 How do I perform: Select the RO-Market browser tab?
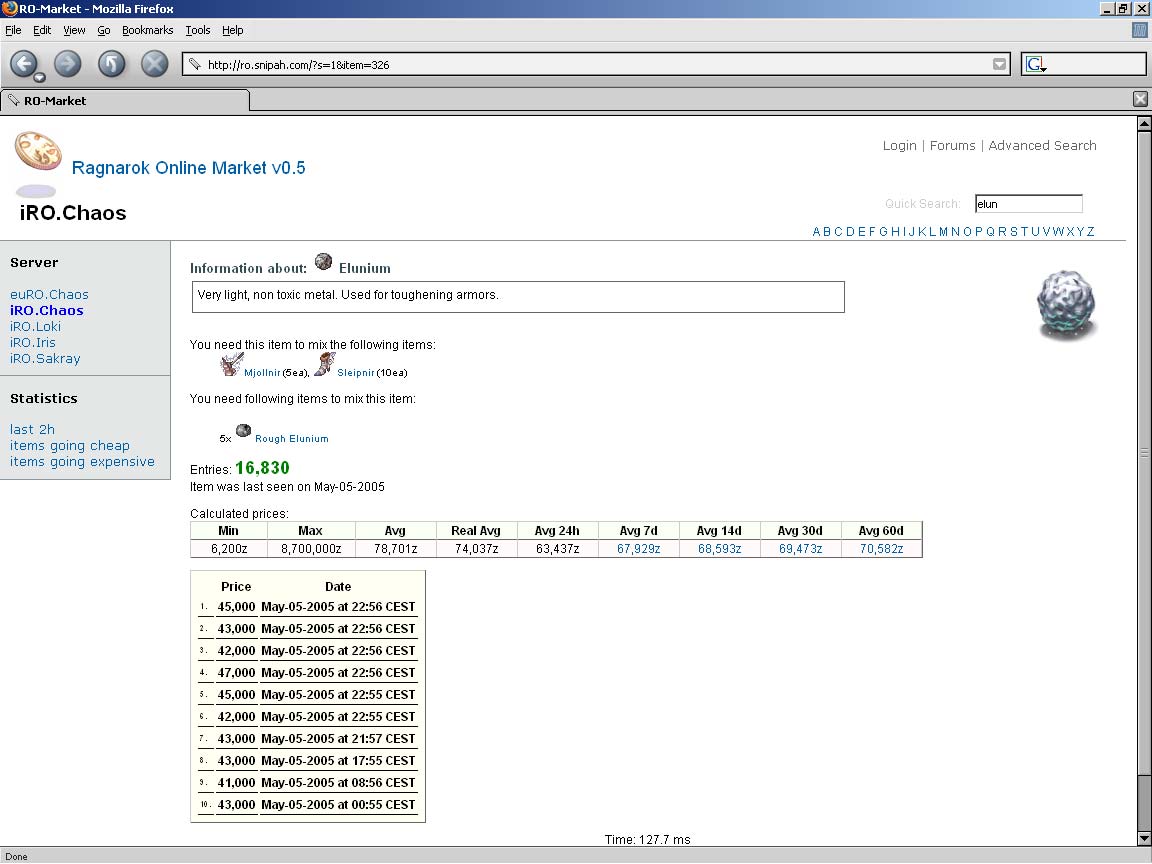coord(125,101)
